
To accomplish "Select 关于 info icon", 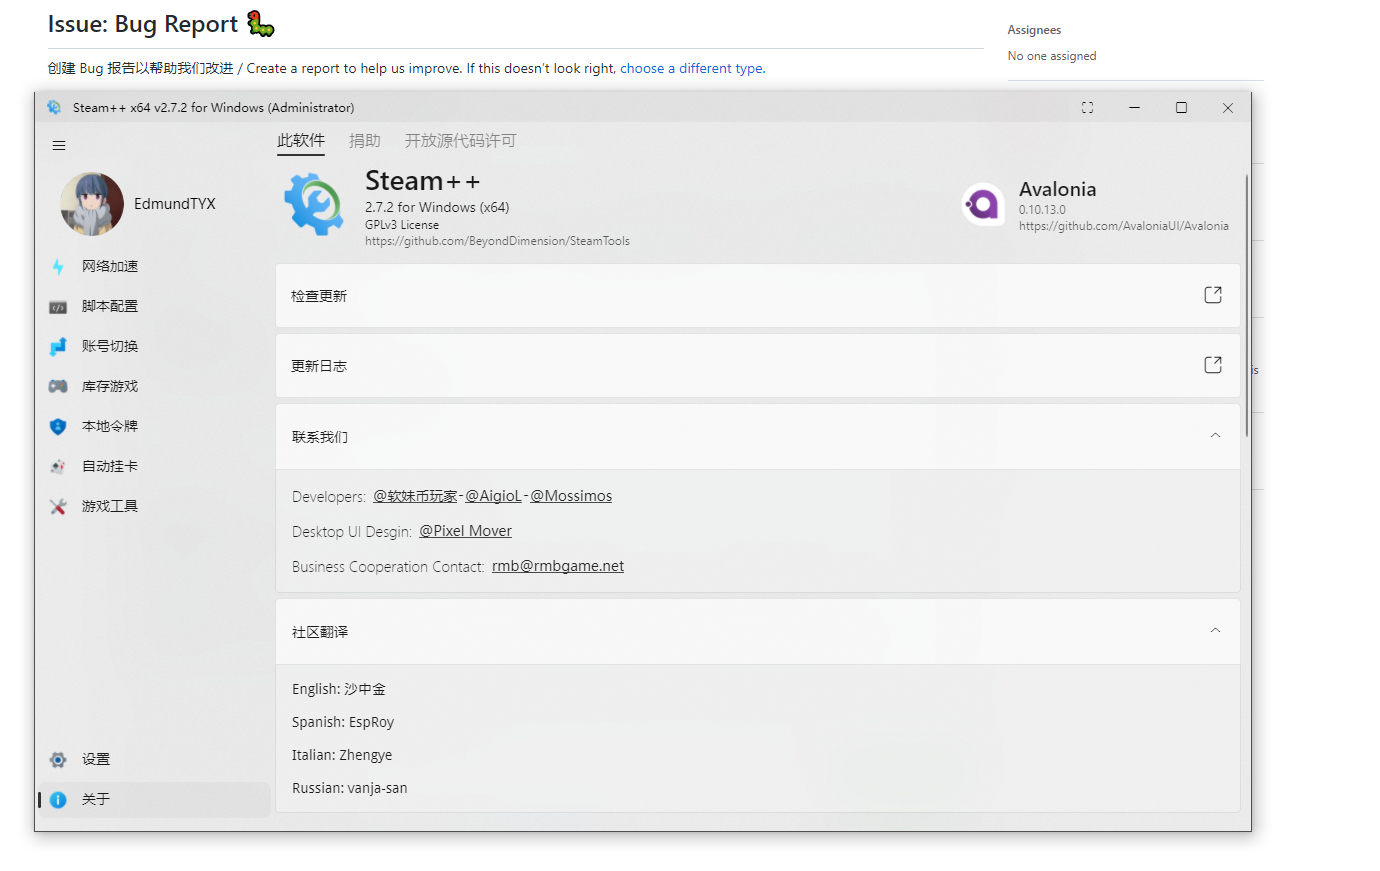I will click(x=58, y=800).
